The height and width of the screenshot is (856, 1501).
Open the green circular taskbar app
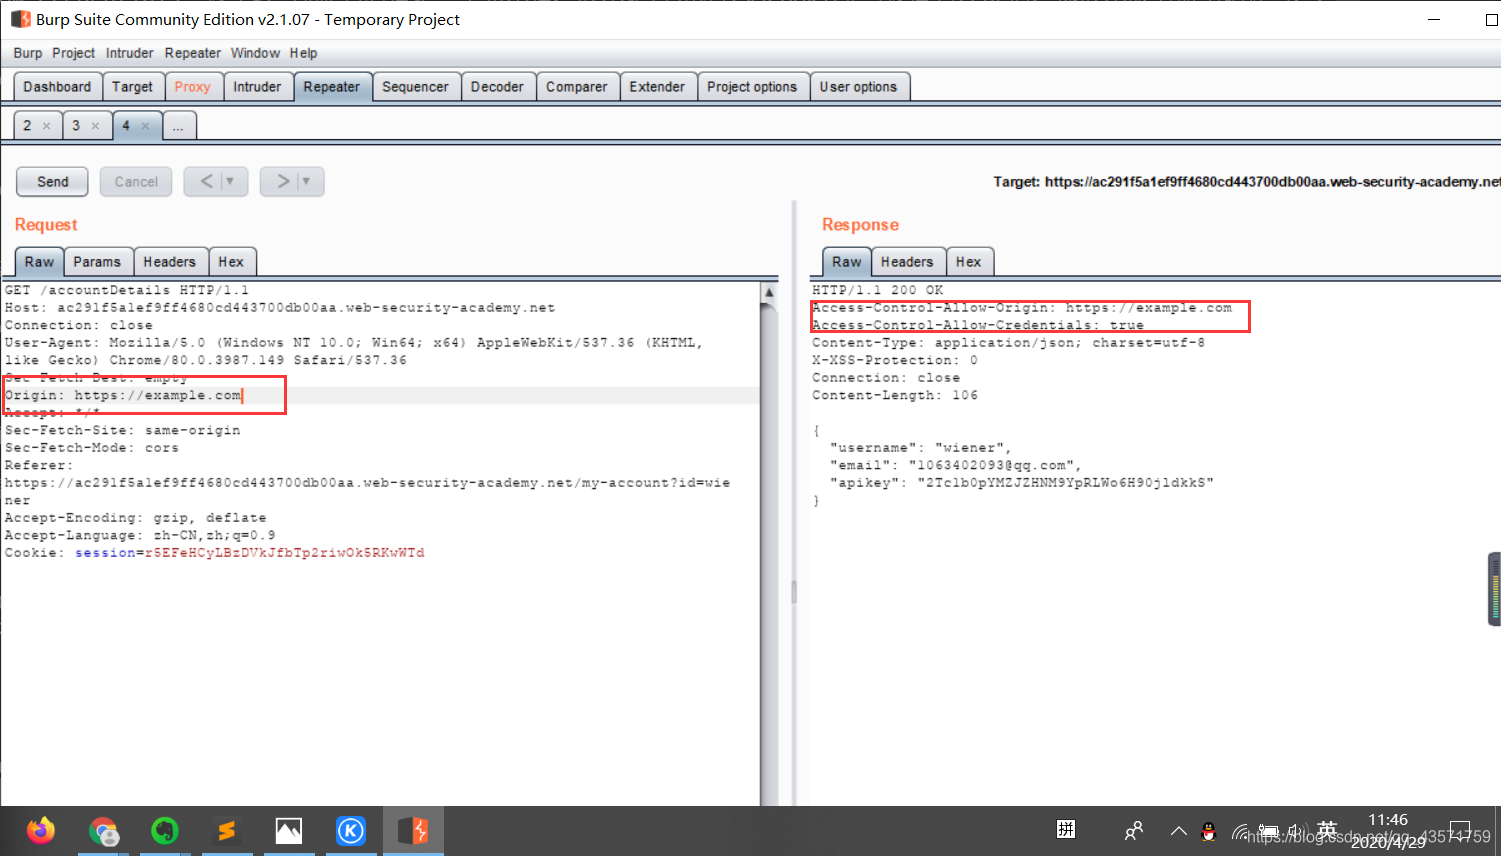(x=165, y=831)
